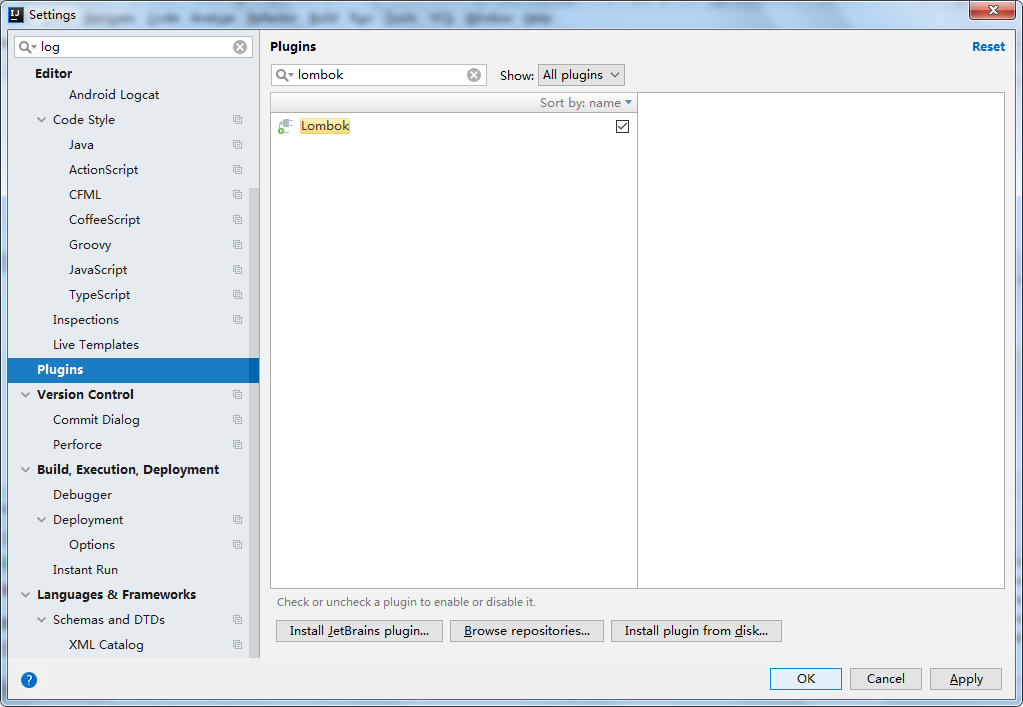Open the Show 'All plugins' dropdown
This screenshot has height=707, width=1023.
(x=581, y=75)
